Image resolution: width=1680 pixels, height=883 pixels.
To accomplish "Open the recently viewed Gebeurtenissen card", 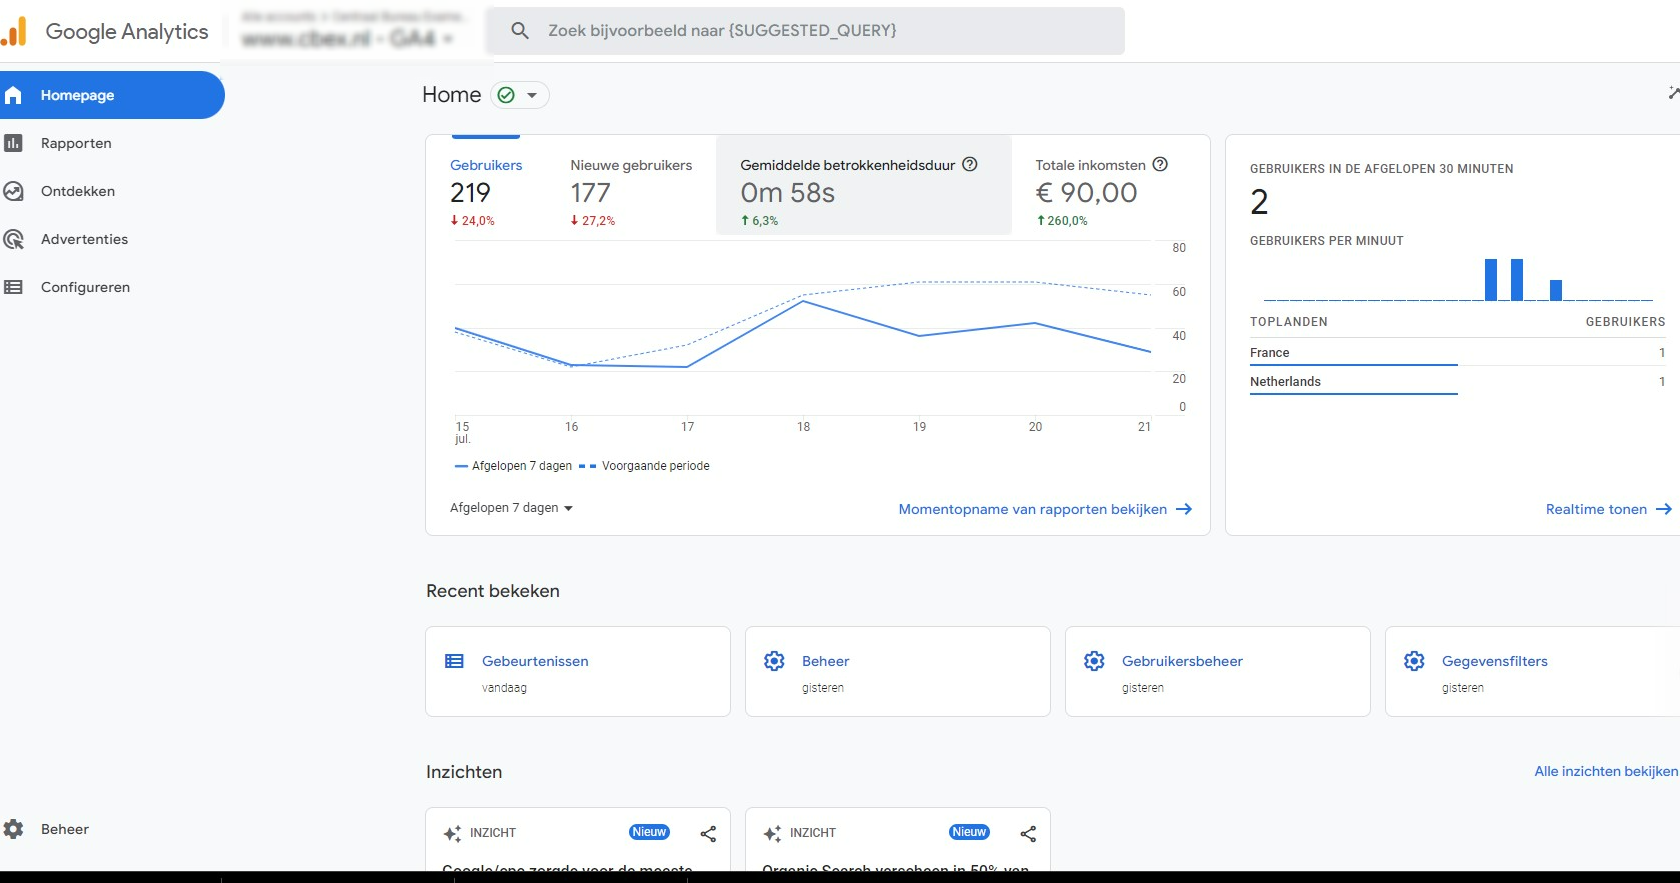I will pyautogui.click(x=578, y=671).
